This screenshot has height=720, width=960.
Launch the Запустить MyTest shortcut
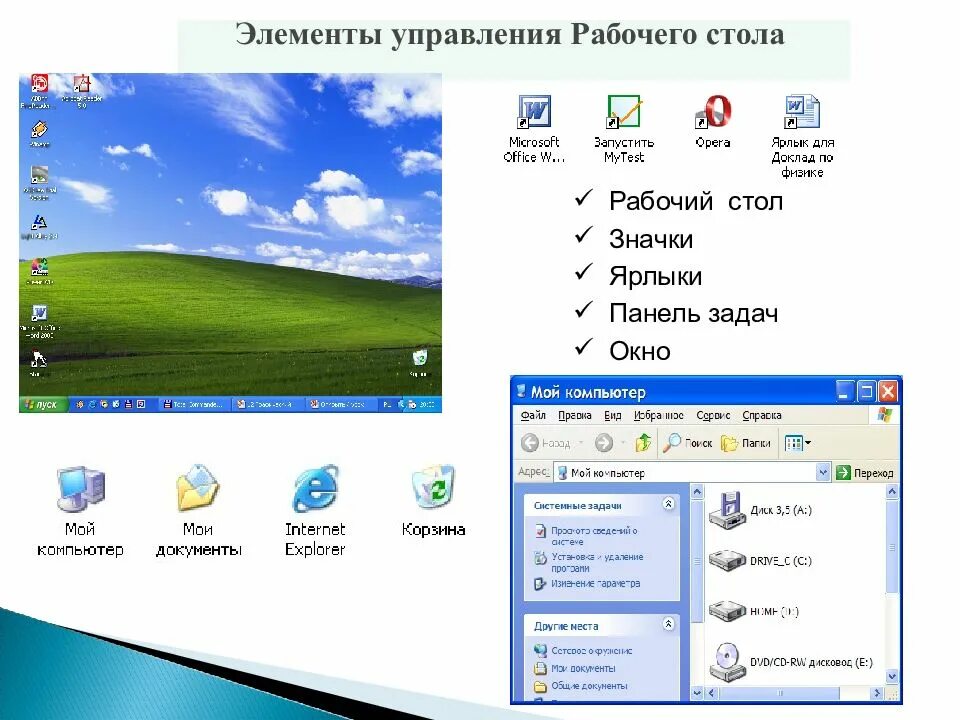point(624,111)
